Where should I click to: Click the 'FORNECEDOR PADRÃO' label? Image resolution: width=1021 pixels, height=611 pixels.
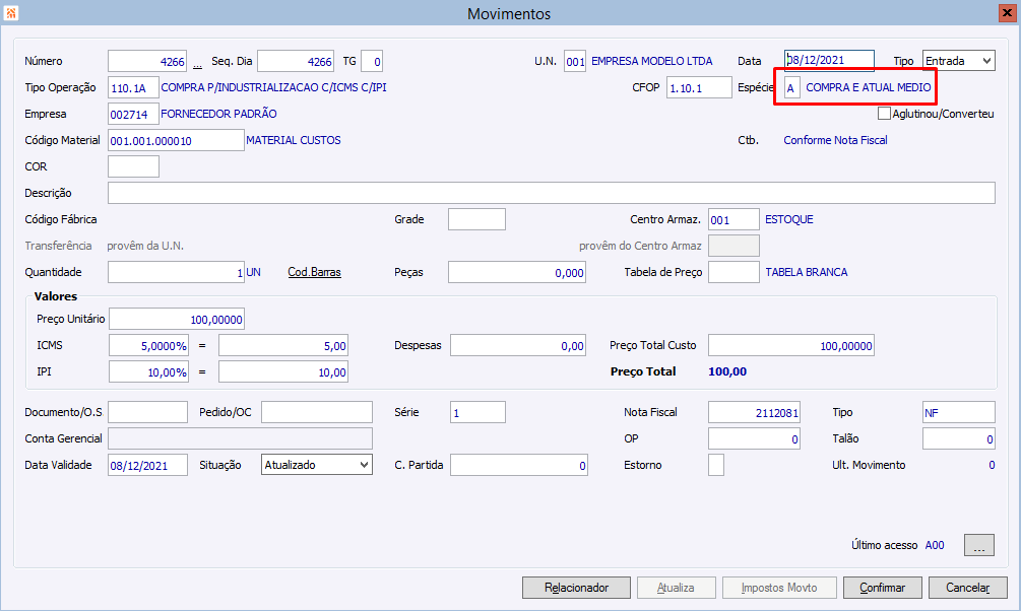219,114
